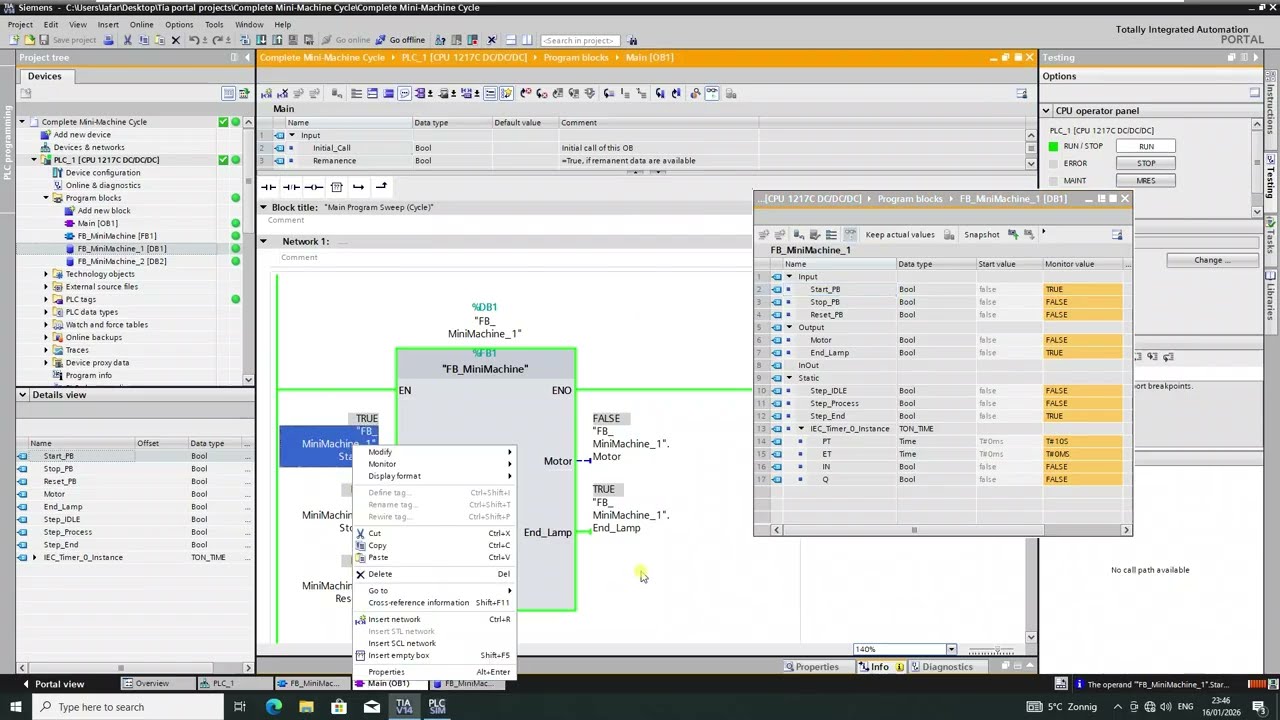This screenshot has height=720, width=1280.
Task: Click Go offline in the toolbar
Action: click(x=399, y=40)
